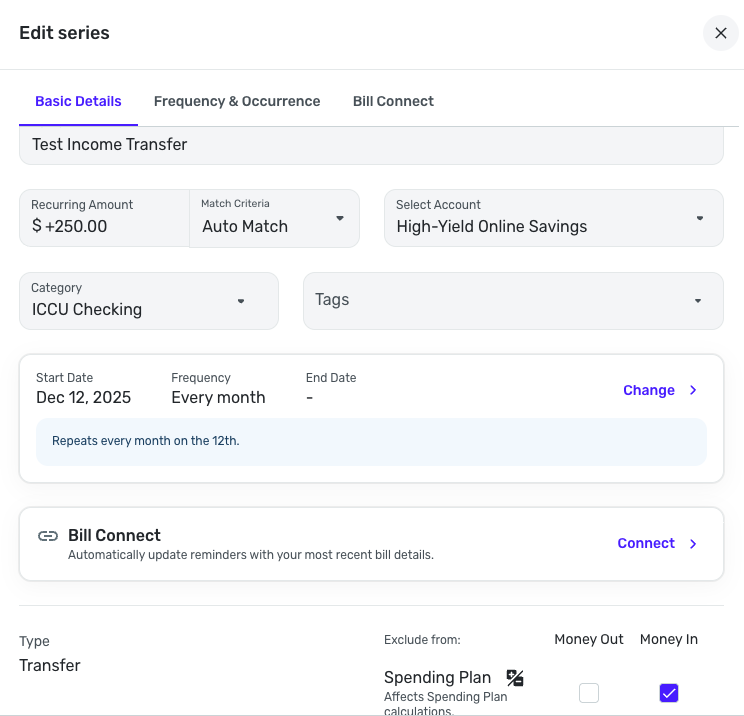Viewport: 744px width, 716px height.
Task: Click Change to edit the frequency
Action: (649, 391)
